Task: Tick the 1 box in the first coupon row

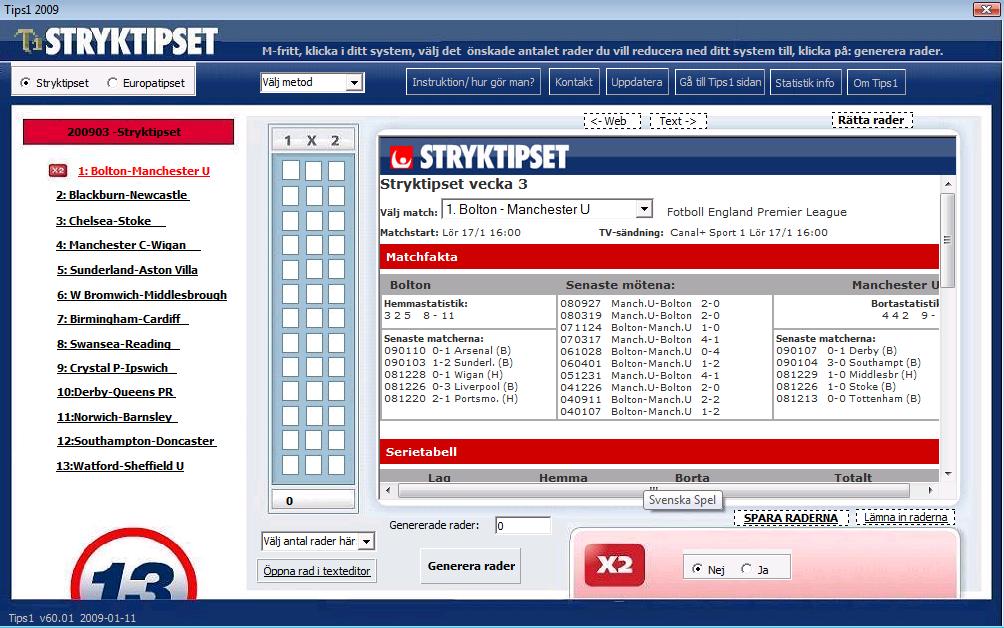Action: (x=290, y=171)
